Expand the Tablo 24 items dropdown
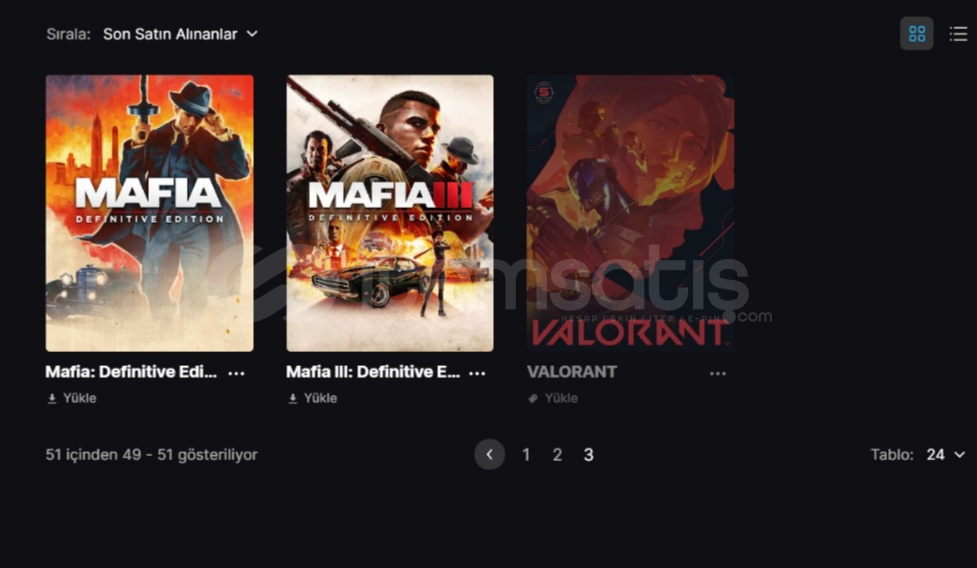The image size is (977, 568). pyautogui.click(x=945, y=455)
